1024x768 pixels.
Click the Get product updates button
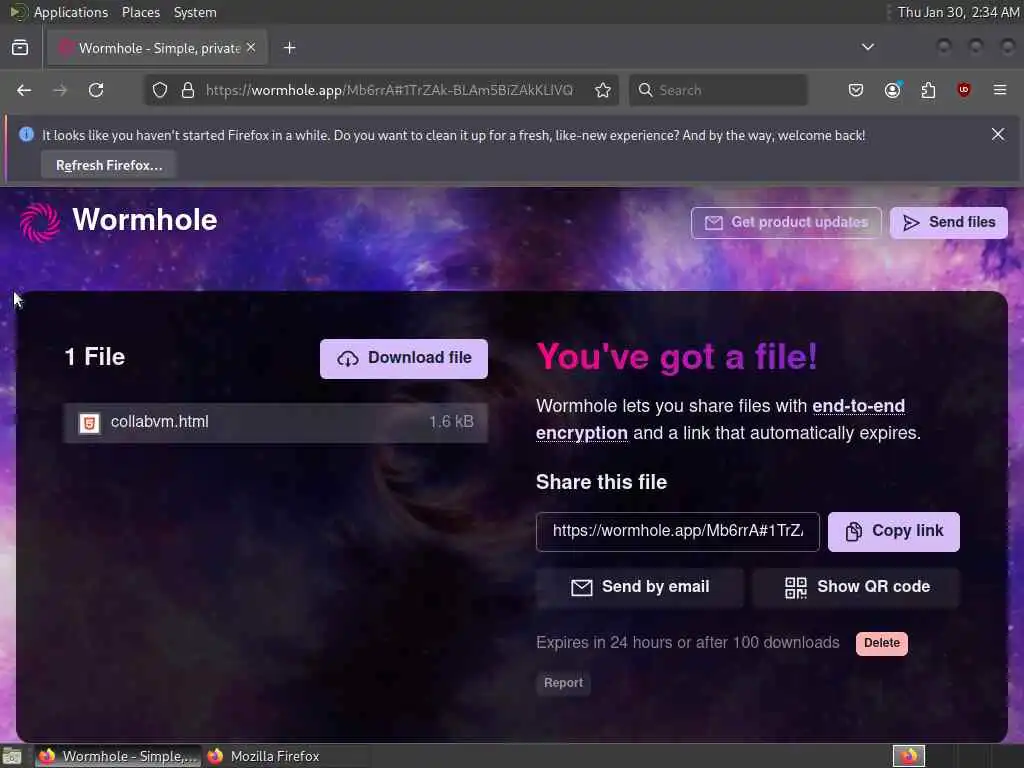(786, 223)
